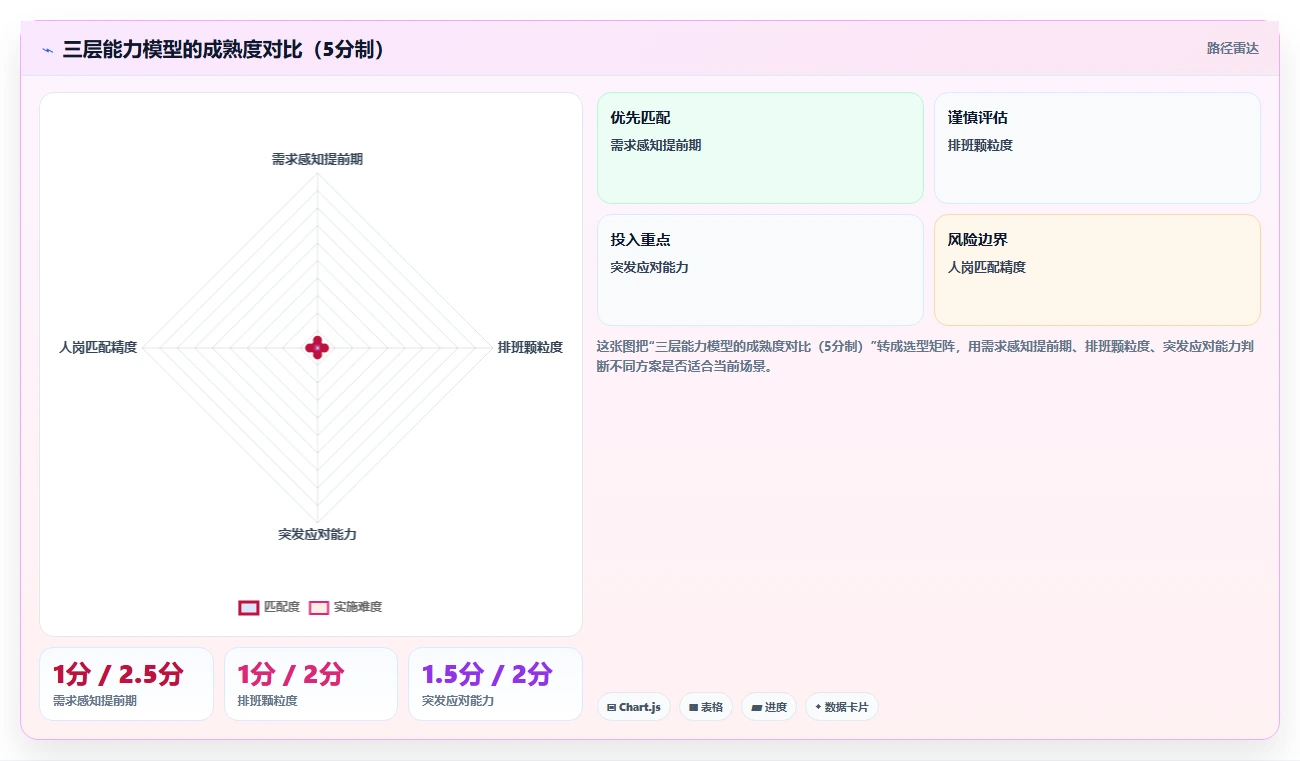The image size is (1300, 761).
Task: Click the lightning icon beside the title
Action: click(47, 50)
